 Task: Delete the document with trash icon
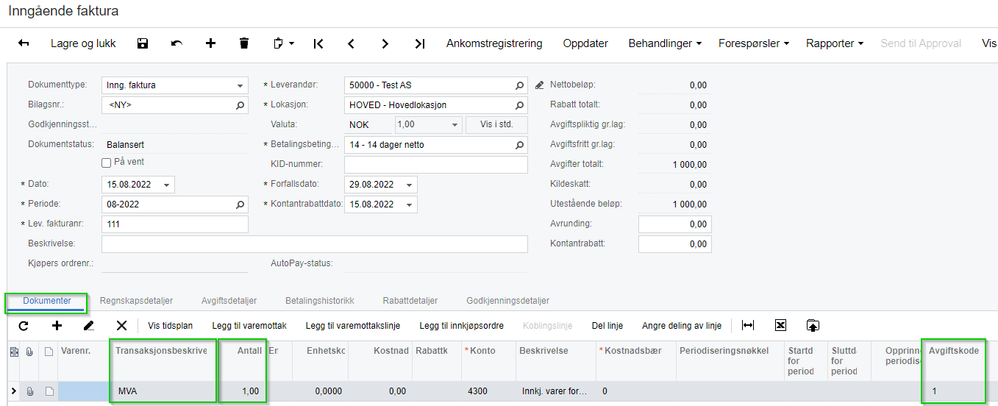244,43
